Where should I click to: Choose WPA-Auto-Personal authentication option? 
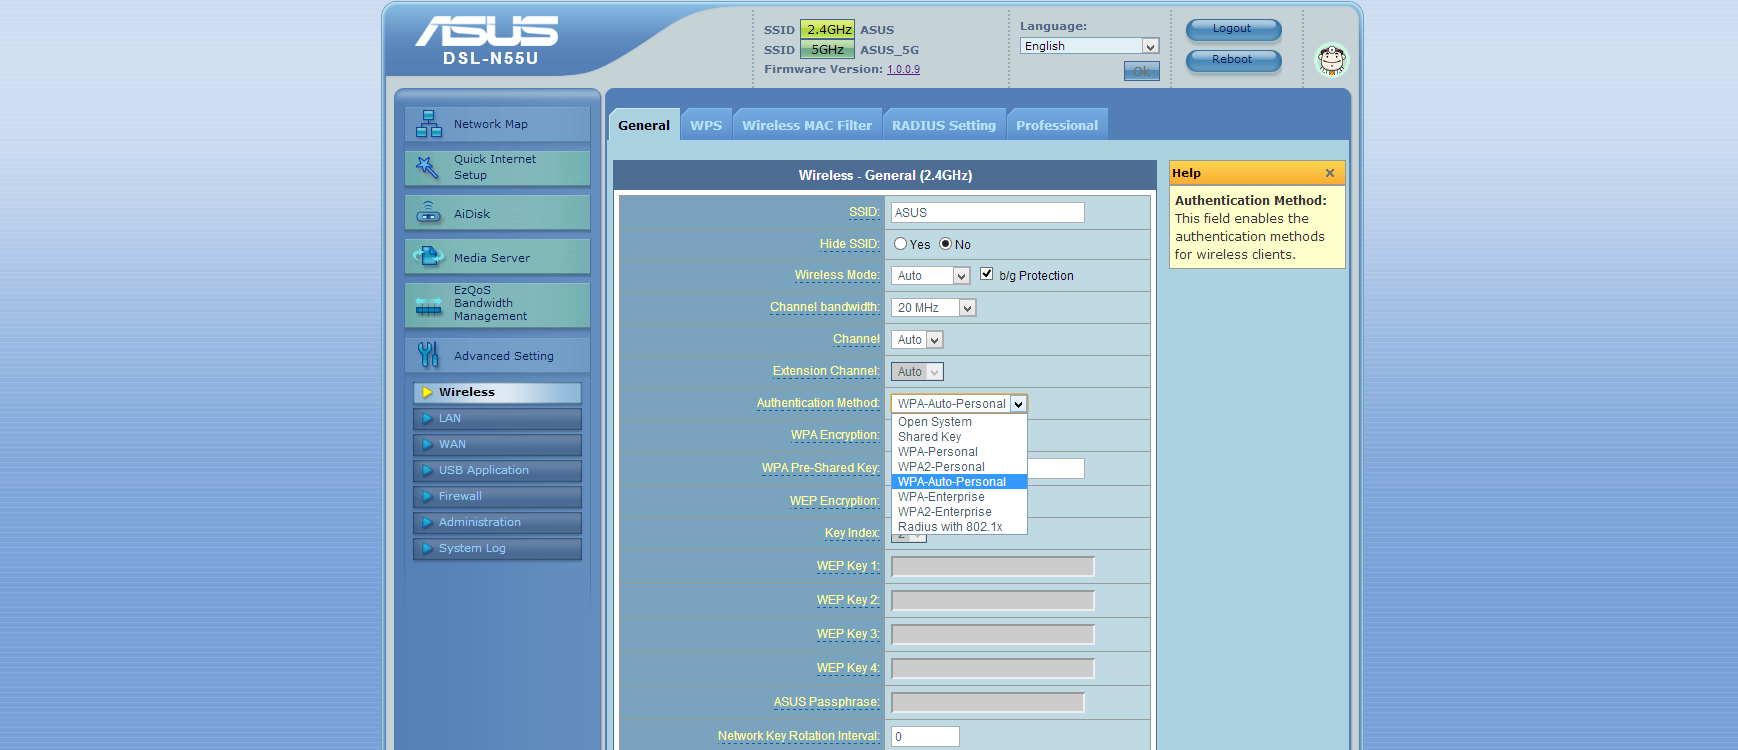point(959,482)
